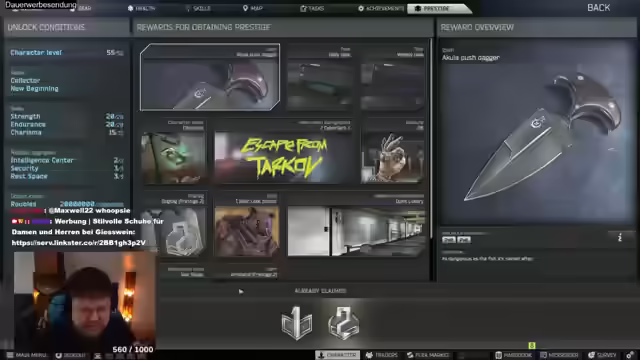Click the Endurance skill condition
Viewport: 640px width, 360px height.
pyautogui.click(x=67, y=124)
